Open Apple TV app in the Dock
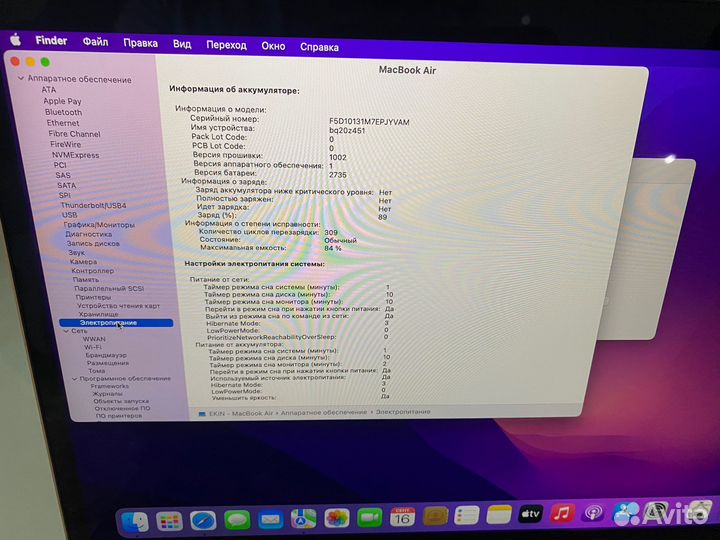Image resolution: width=720 pixels, height=540 pixels. click(x=530, y=514)
